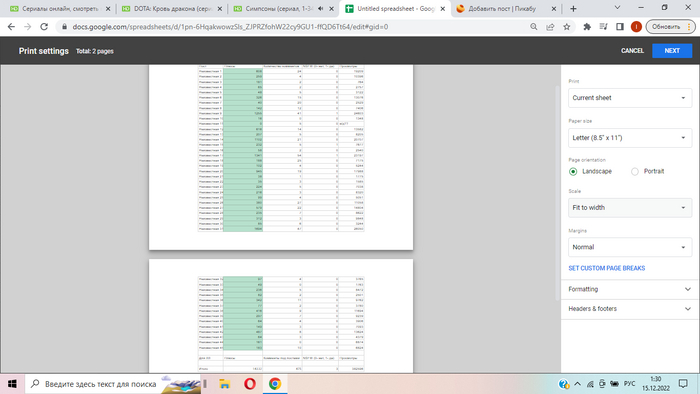Open the Windows Start menu
Image resolution: width=700 pixels, height=394 pixels.
[x=12, y=384]
